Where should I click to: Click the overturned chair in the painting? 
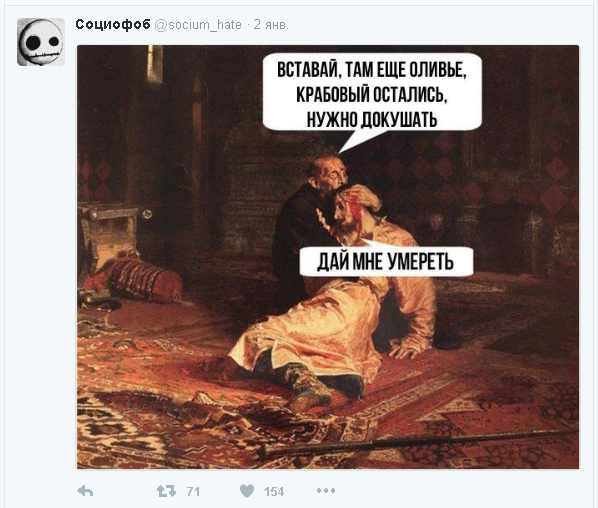coord(109,236)
